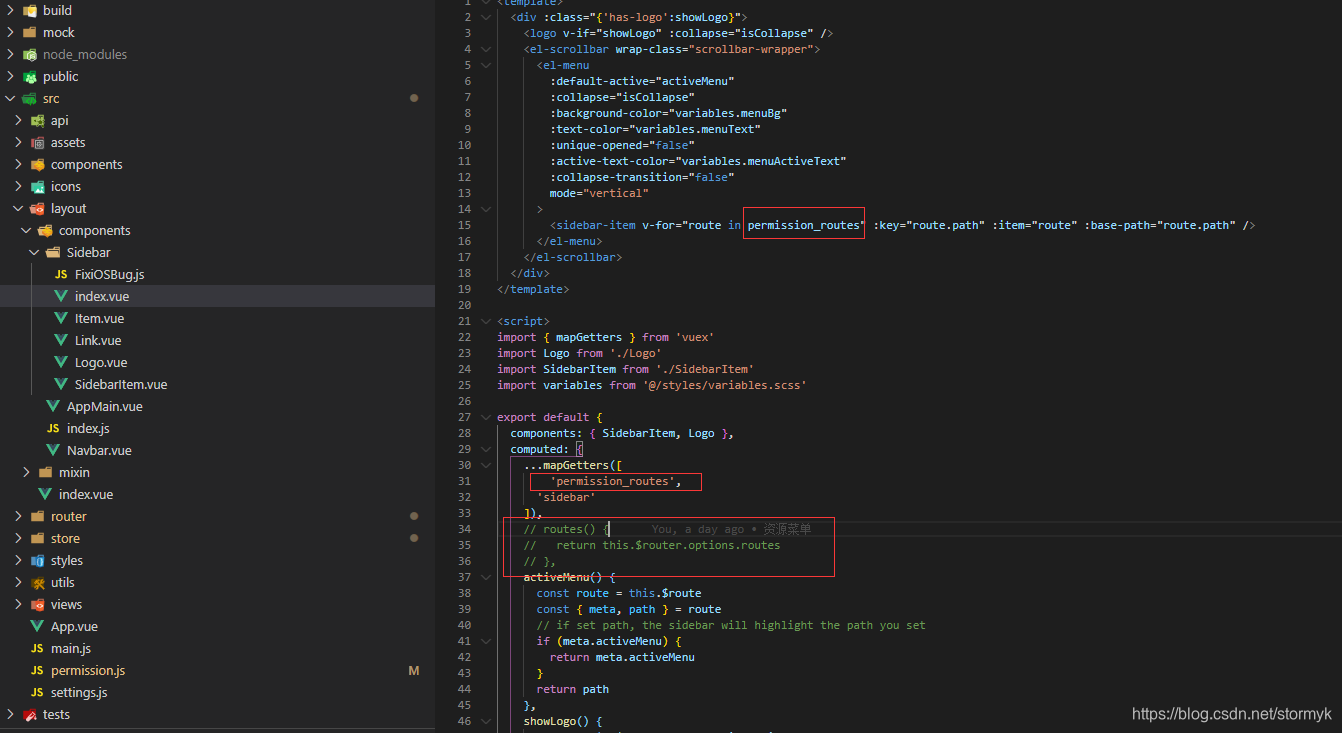Click the git blame annotation on line 34
The width and height of the screenshot is (1342, 733).
[731, 529]
